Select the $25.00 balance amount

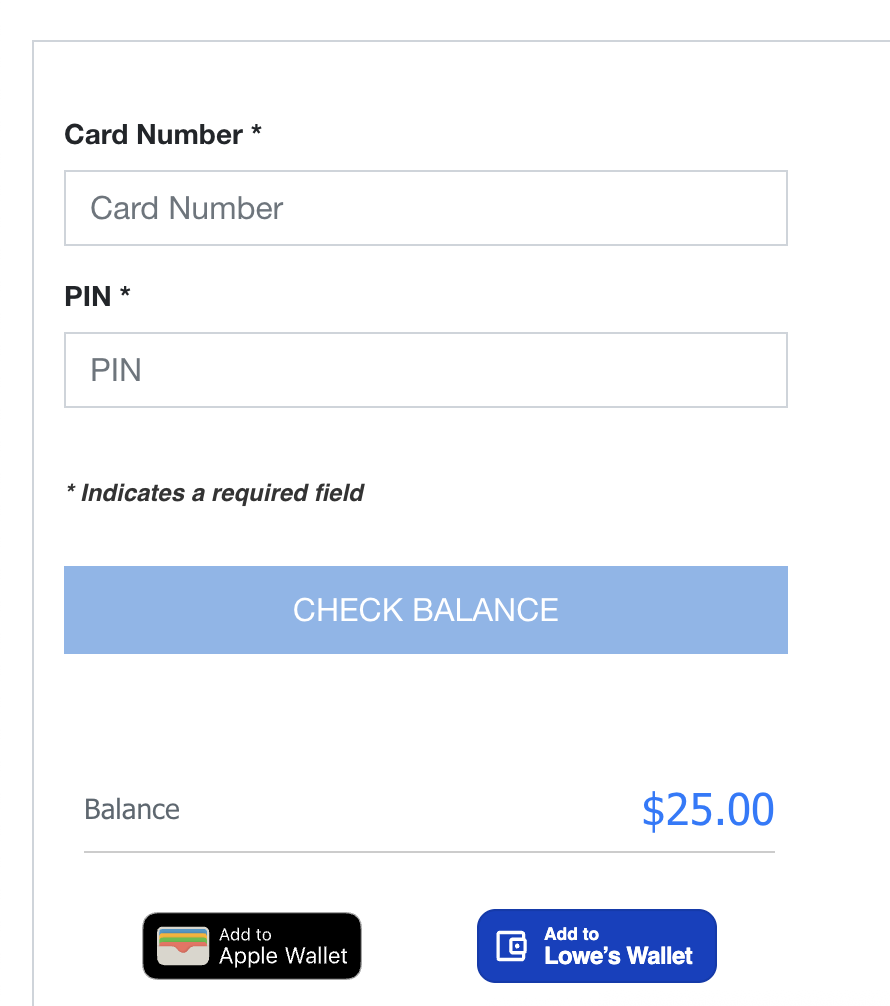[x=708, y=809]
